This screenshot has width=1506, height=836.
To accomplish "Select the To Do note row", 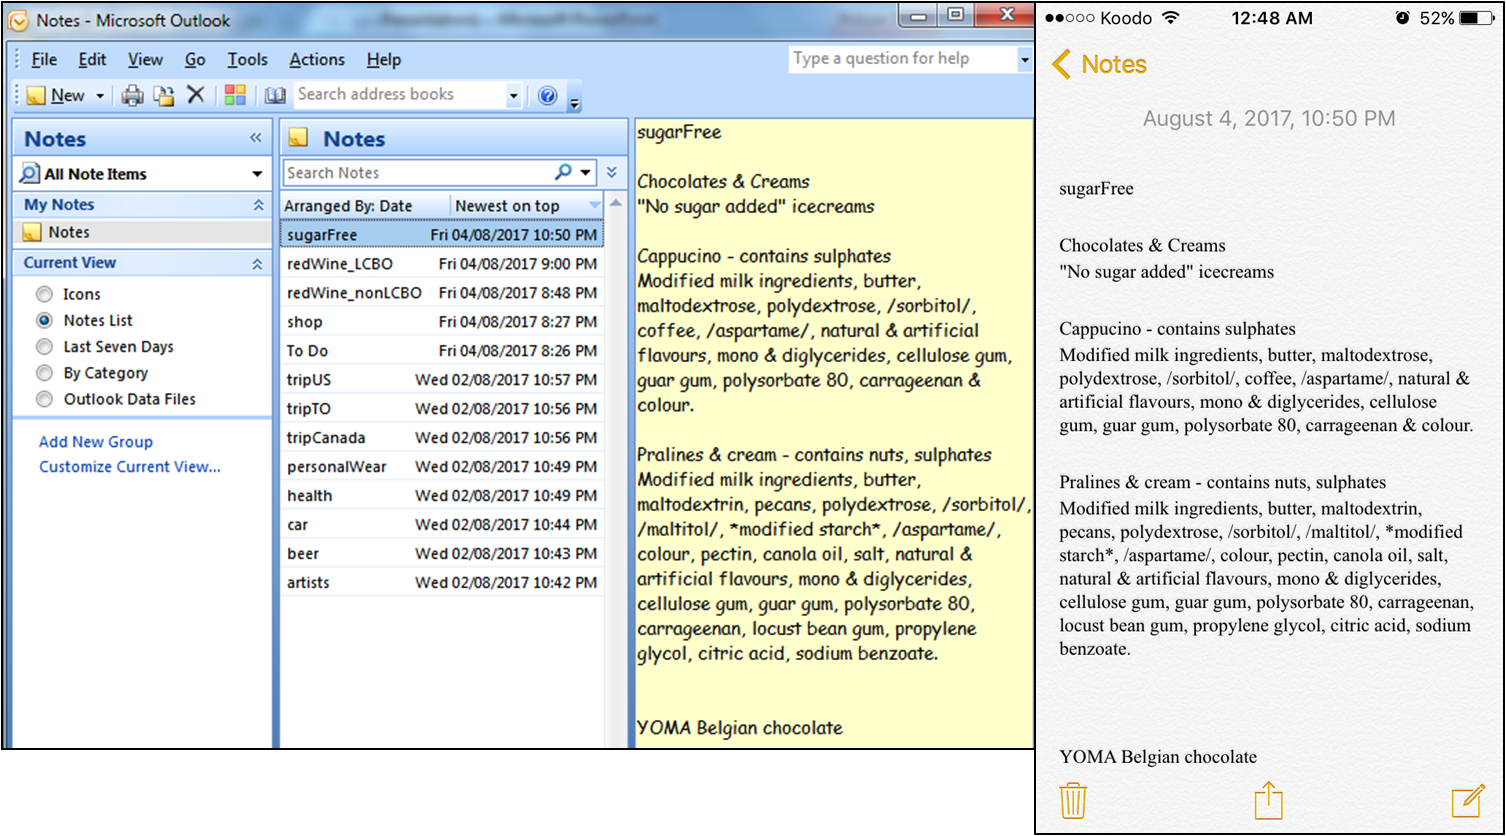I will pos(442,351).
